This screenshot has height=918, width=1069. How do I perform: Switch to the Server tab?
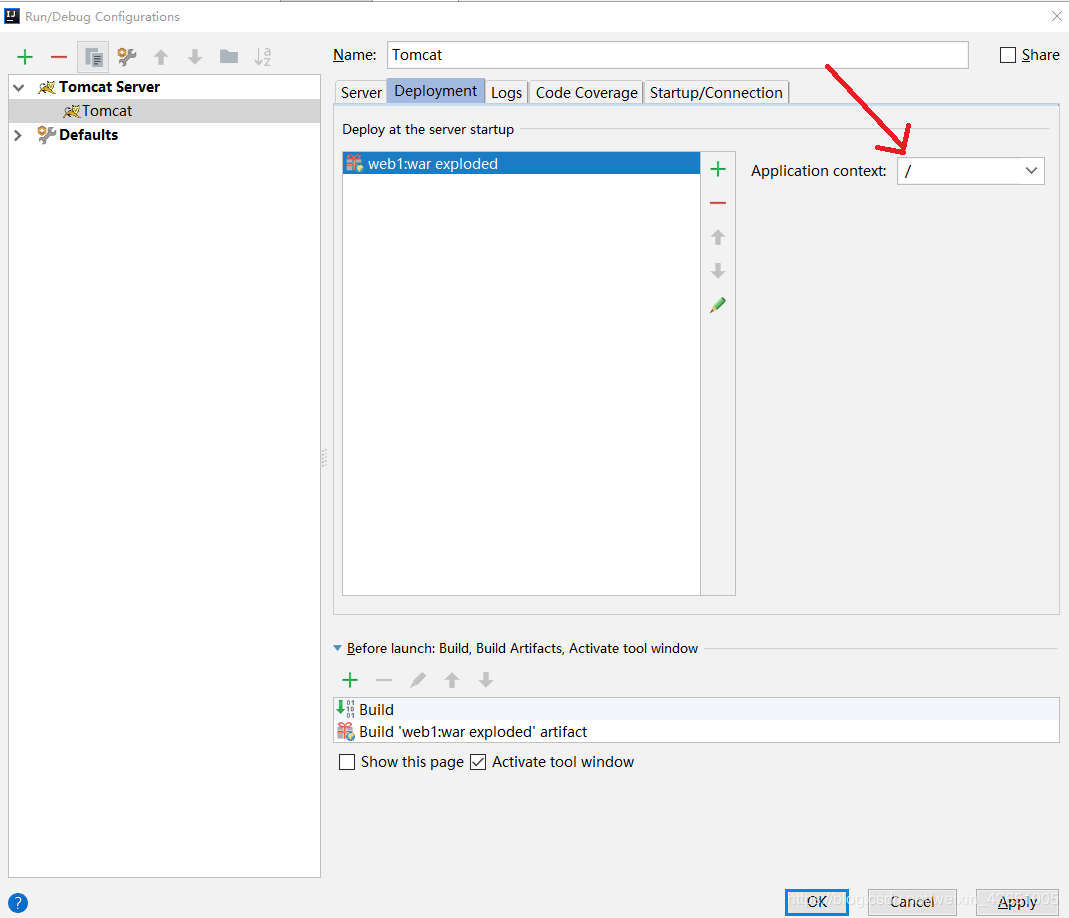(361, 93)
